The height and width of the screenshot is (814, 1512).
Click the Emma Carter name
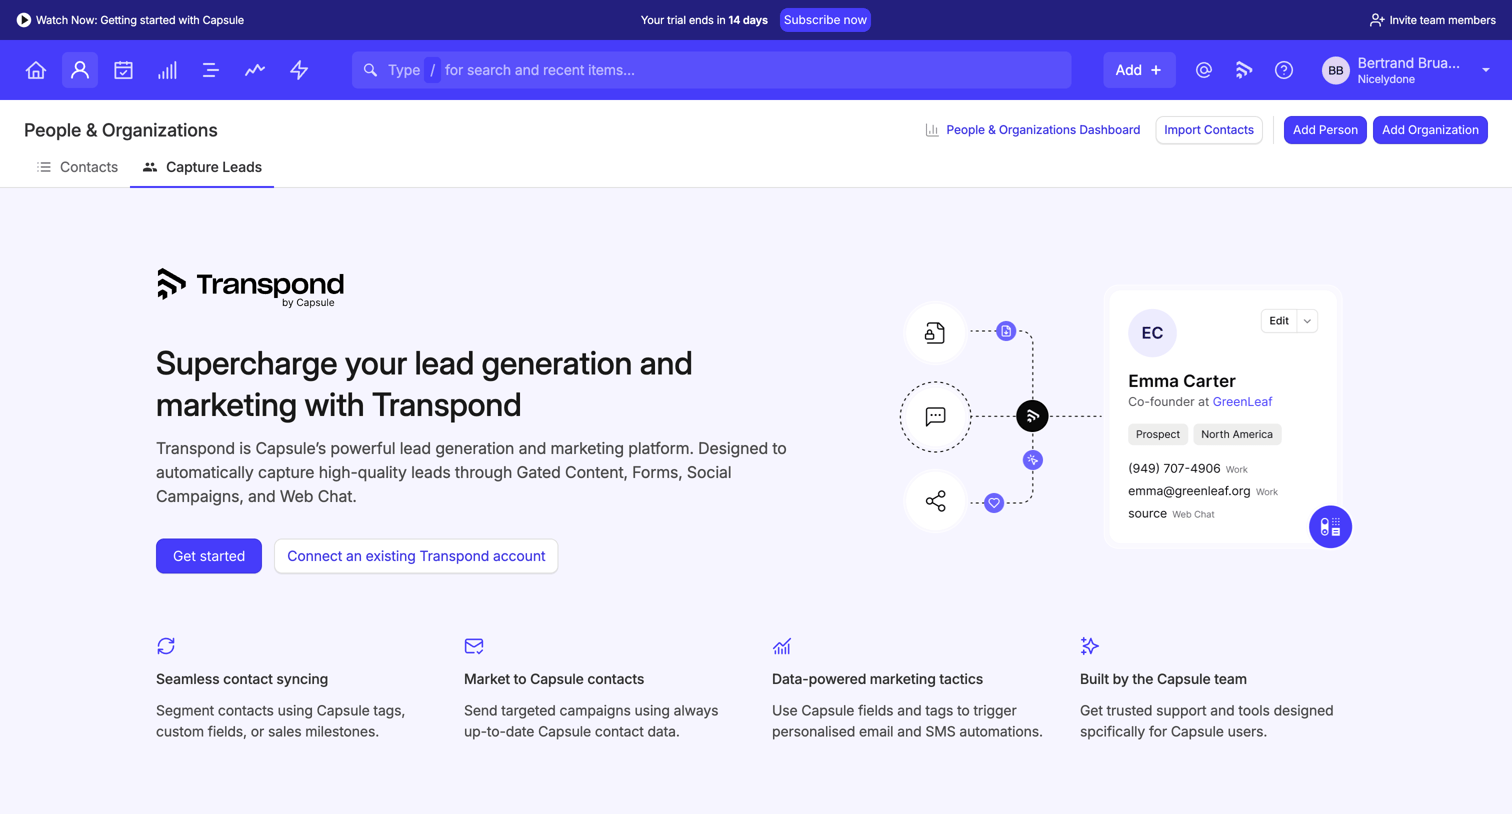point(1182,381)
